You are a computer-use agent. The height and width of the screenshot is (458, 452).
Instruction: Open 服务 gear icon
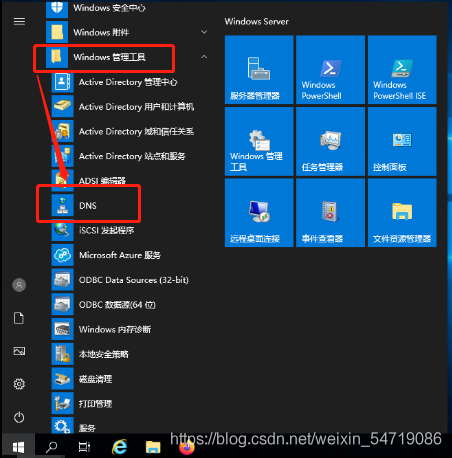point(62,426)
